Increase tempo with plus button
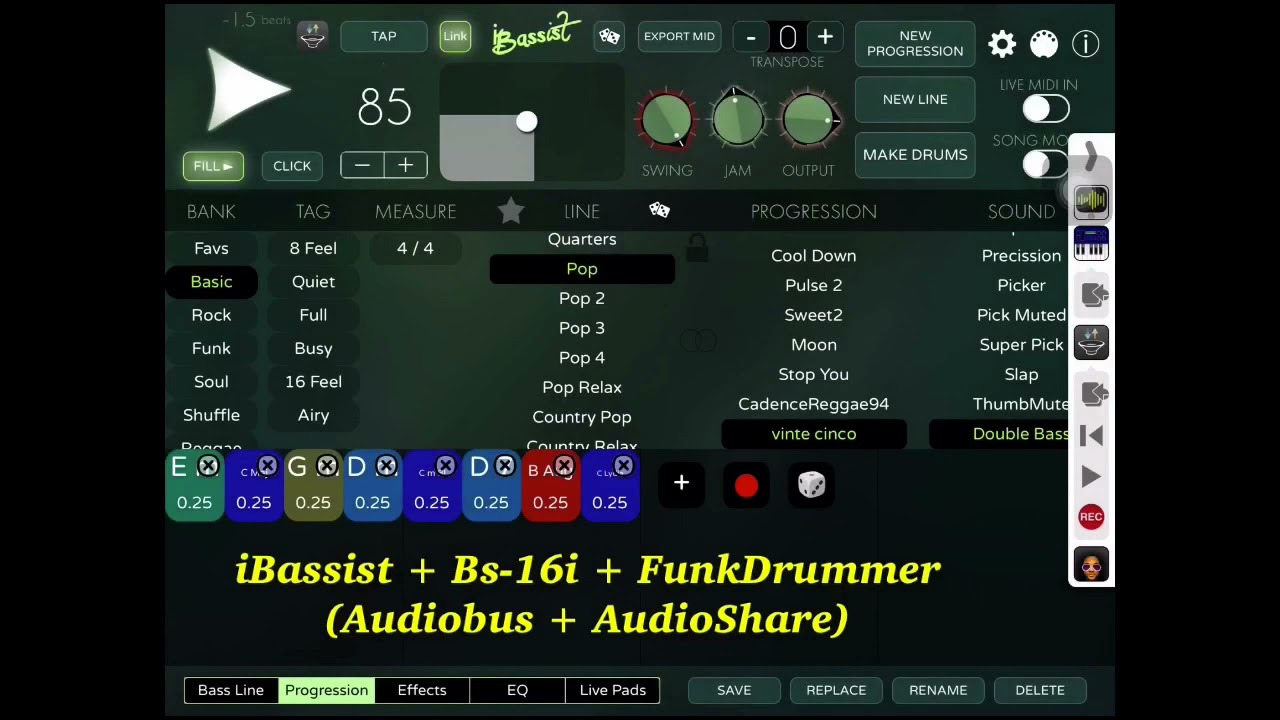This screenshot has height=720, width=1280. (405, 165)
